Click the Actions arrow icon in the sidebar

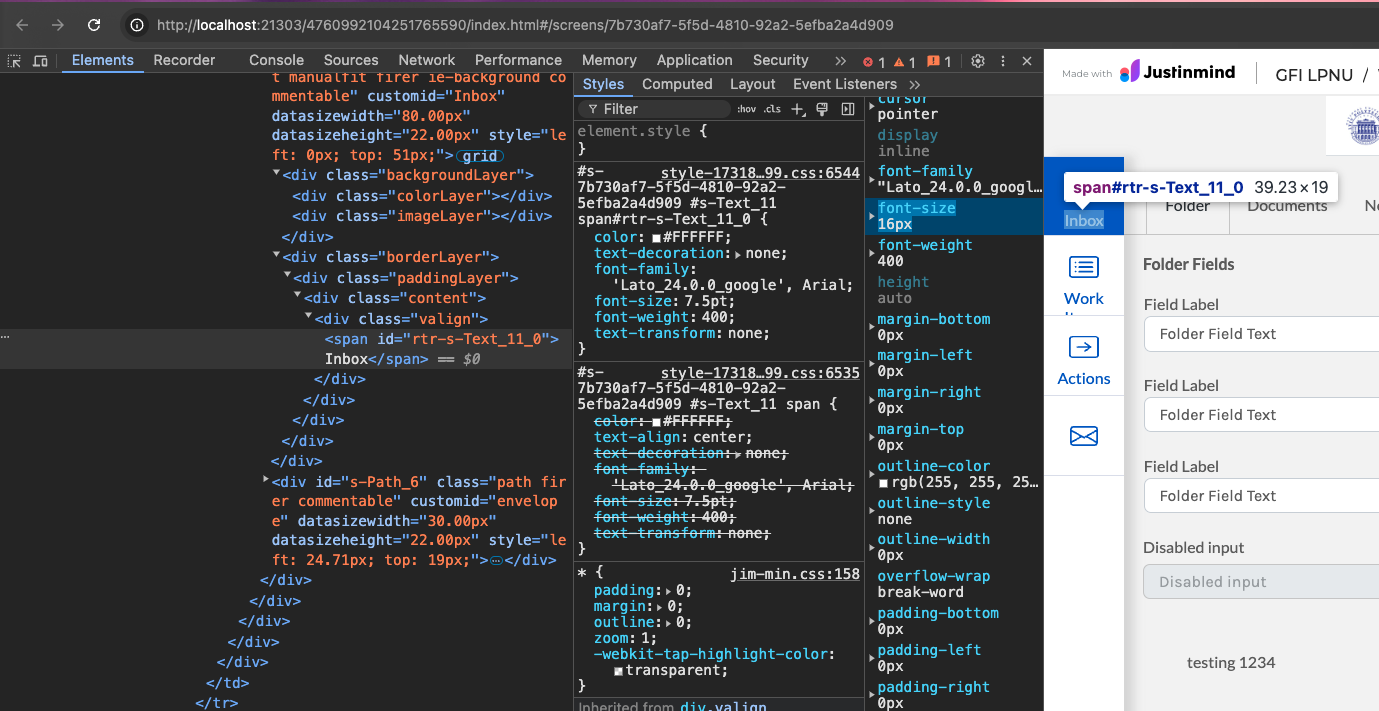coord(1084,347)
